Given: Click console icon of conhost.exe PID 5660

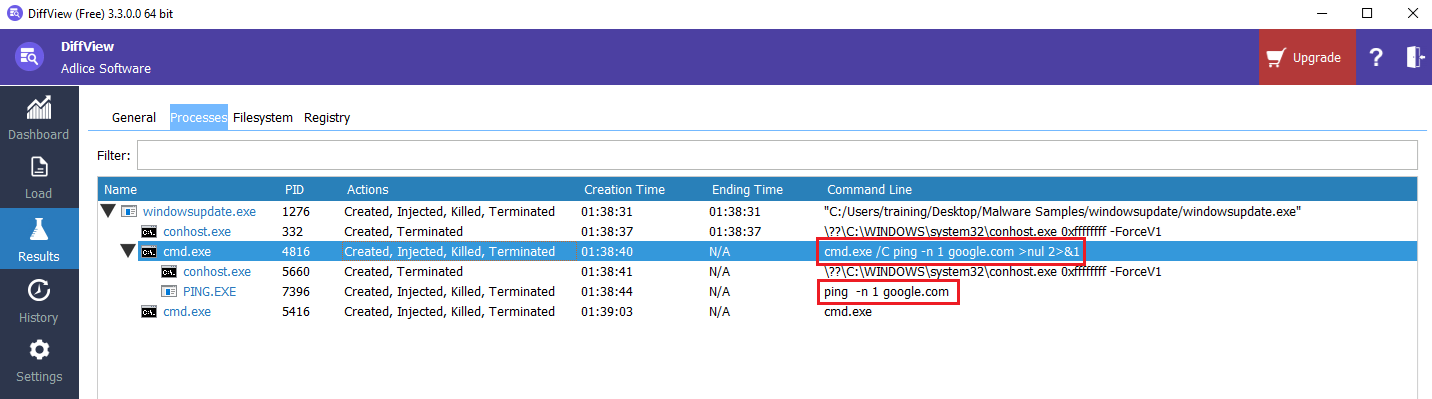Looking at the screenshot, I should [168, 271].
